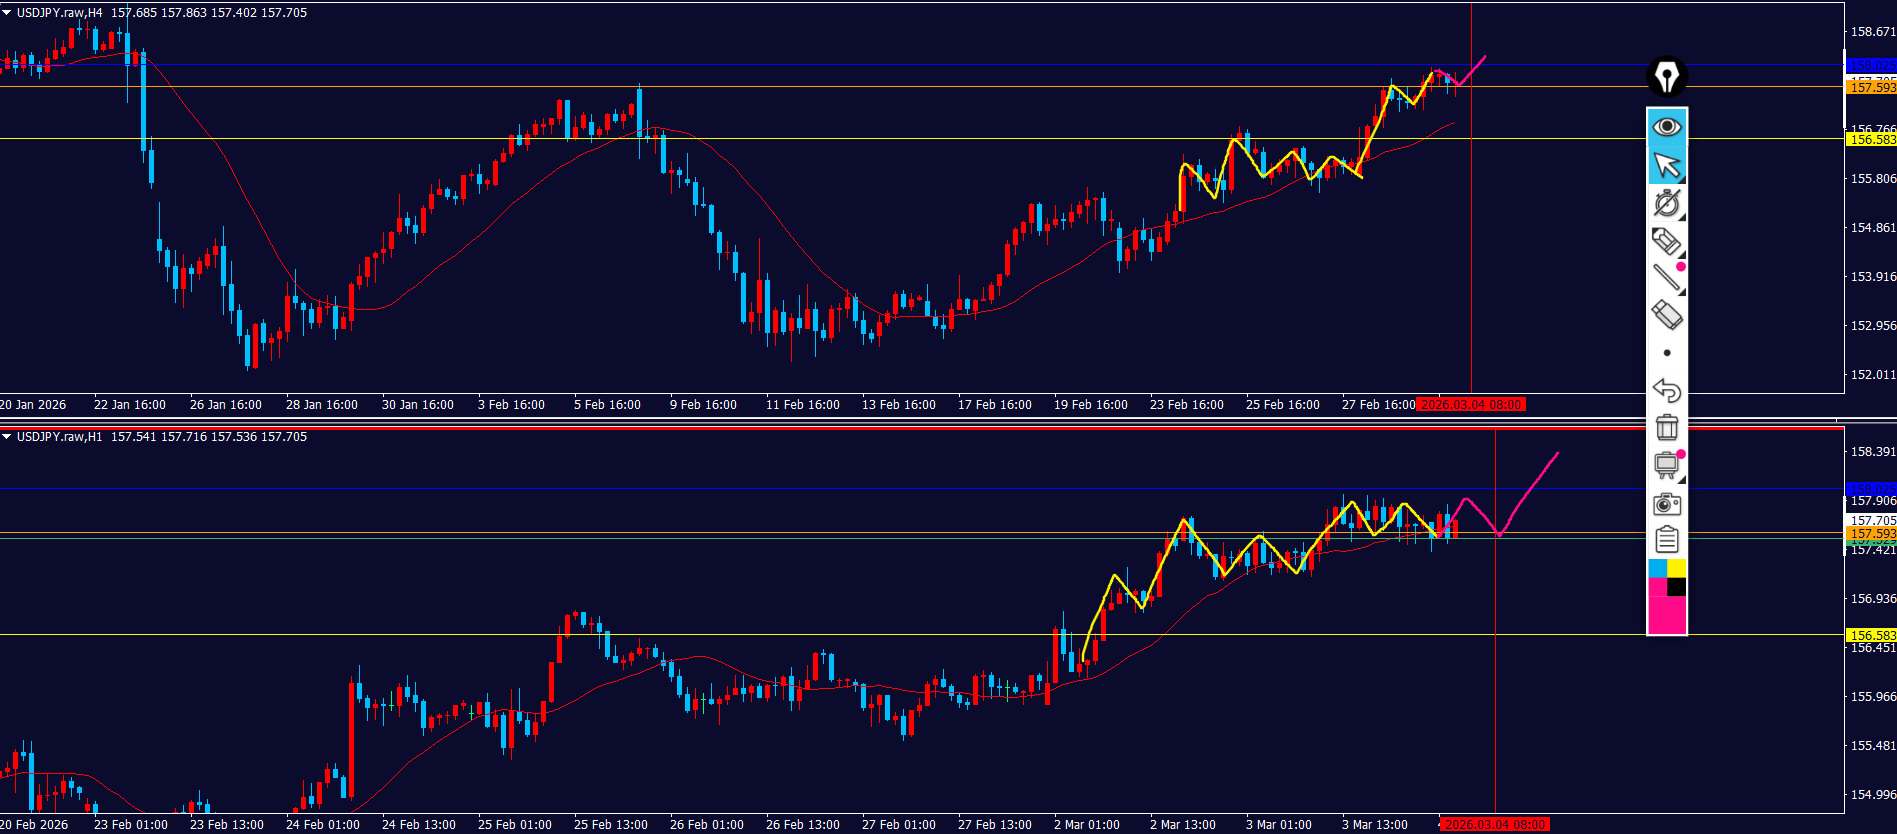Toggle the eye visibility button
The width and height of the screenshot is (1897, 834).
(1666, 127)
